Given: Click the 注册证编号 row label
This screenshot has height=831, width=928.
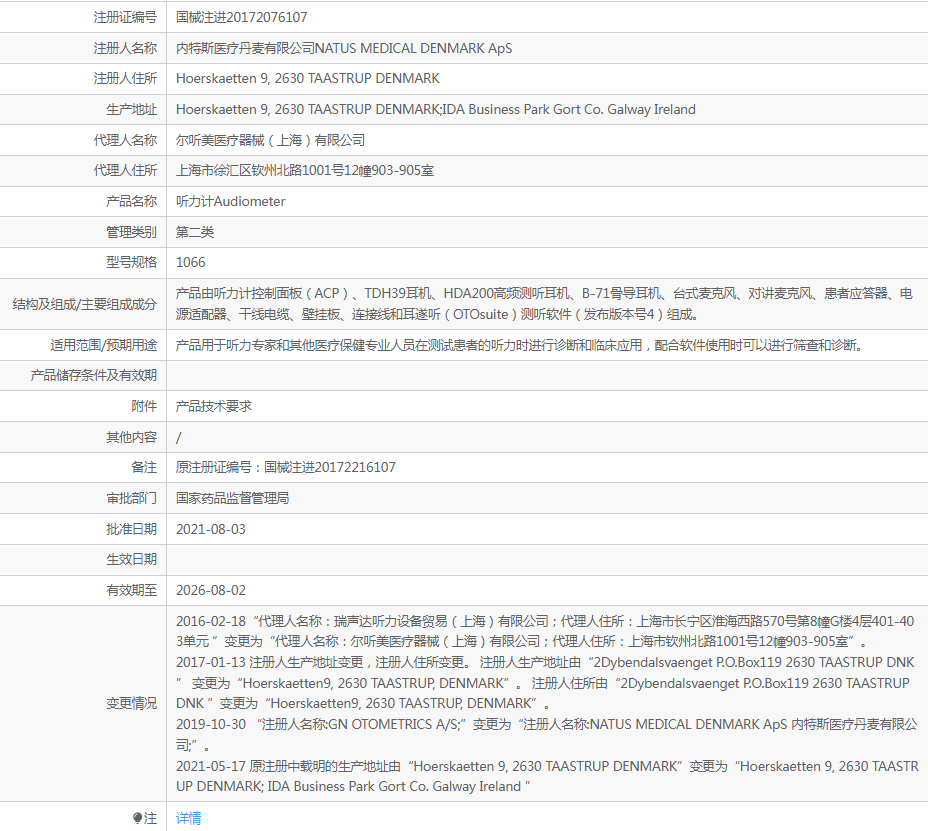Looking at the screenshot, I should click(x=125, y=17).
